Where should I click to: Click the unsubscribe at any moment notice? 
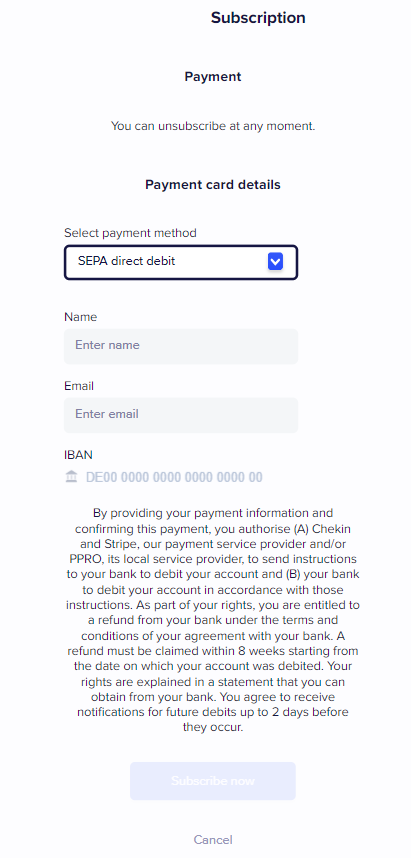tap(213, 126)
